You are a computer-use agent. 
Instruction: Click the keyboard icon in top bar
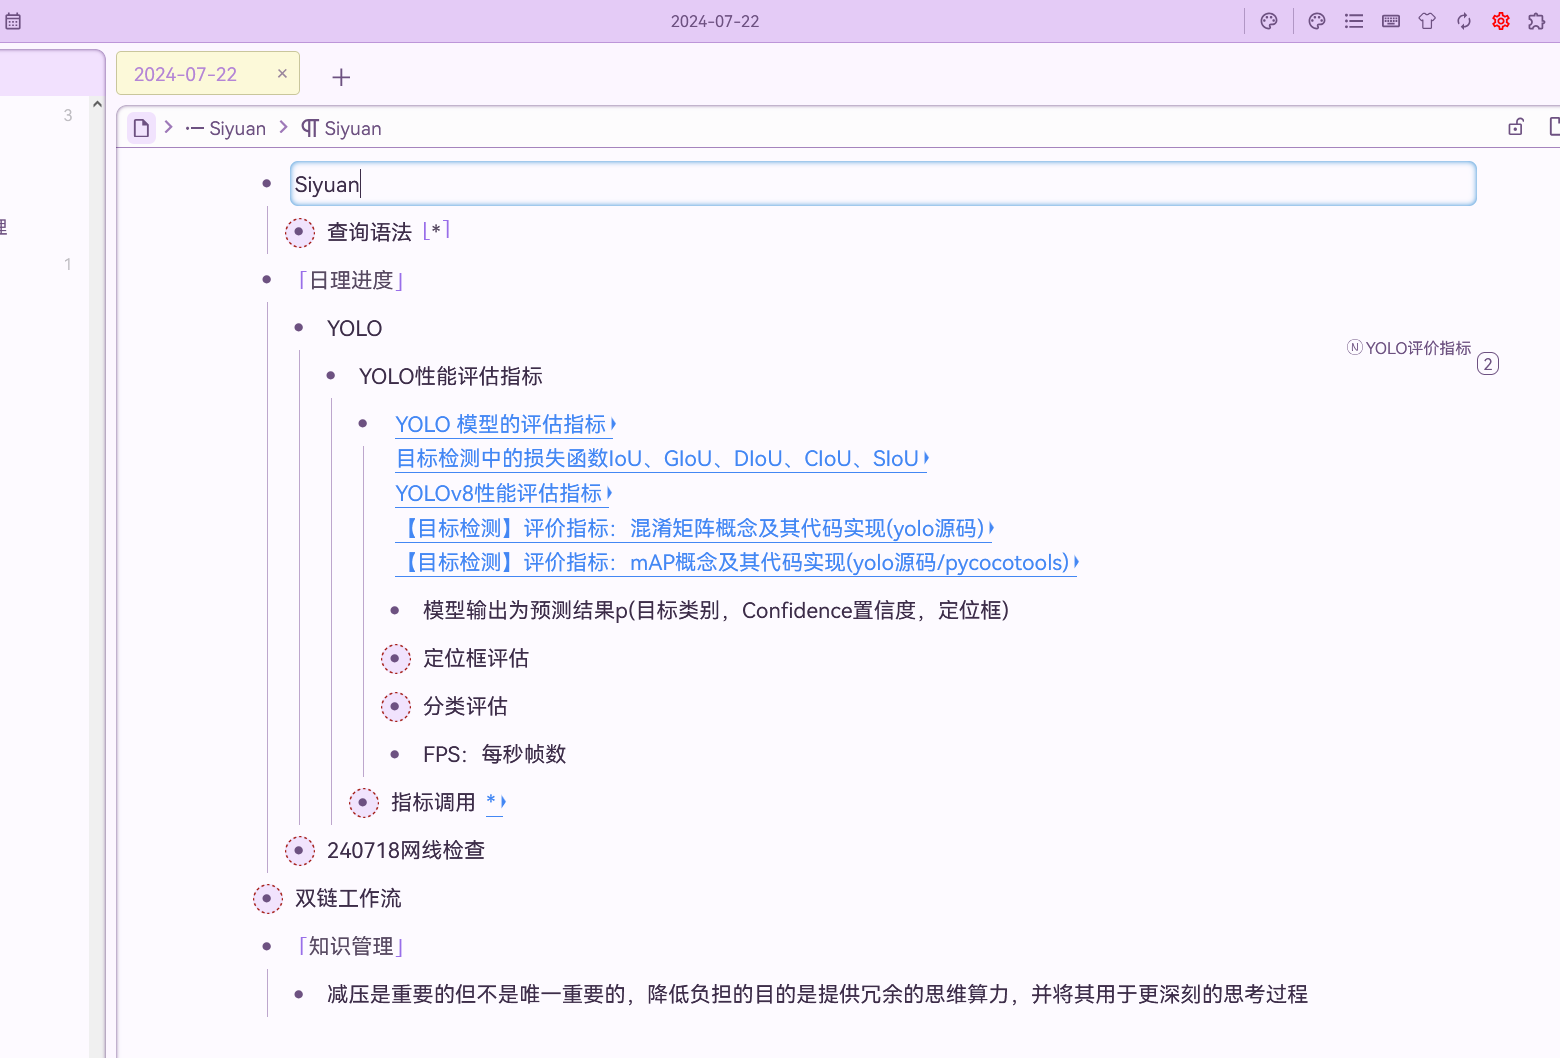point(1390,21)
